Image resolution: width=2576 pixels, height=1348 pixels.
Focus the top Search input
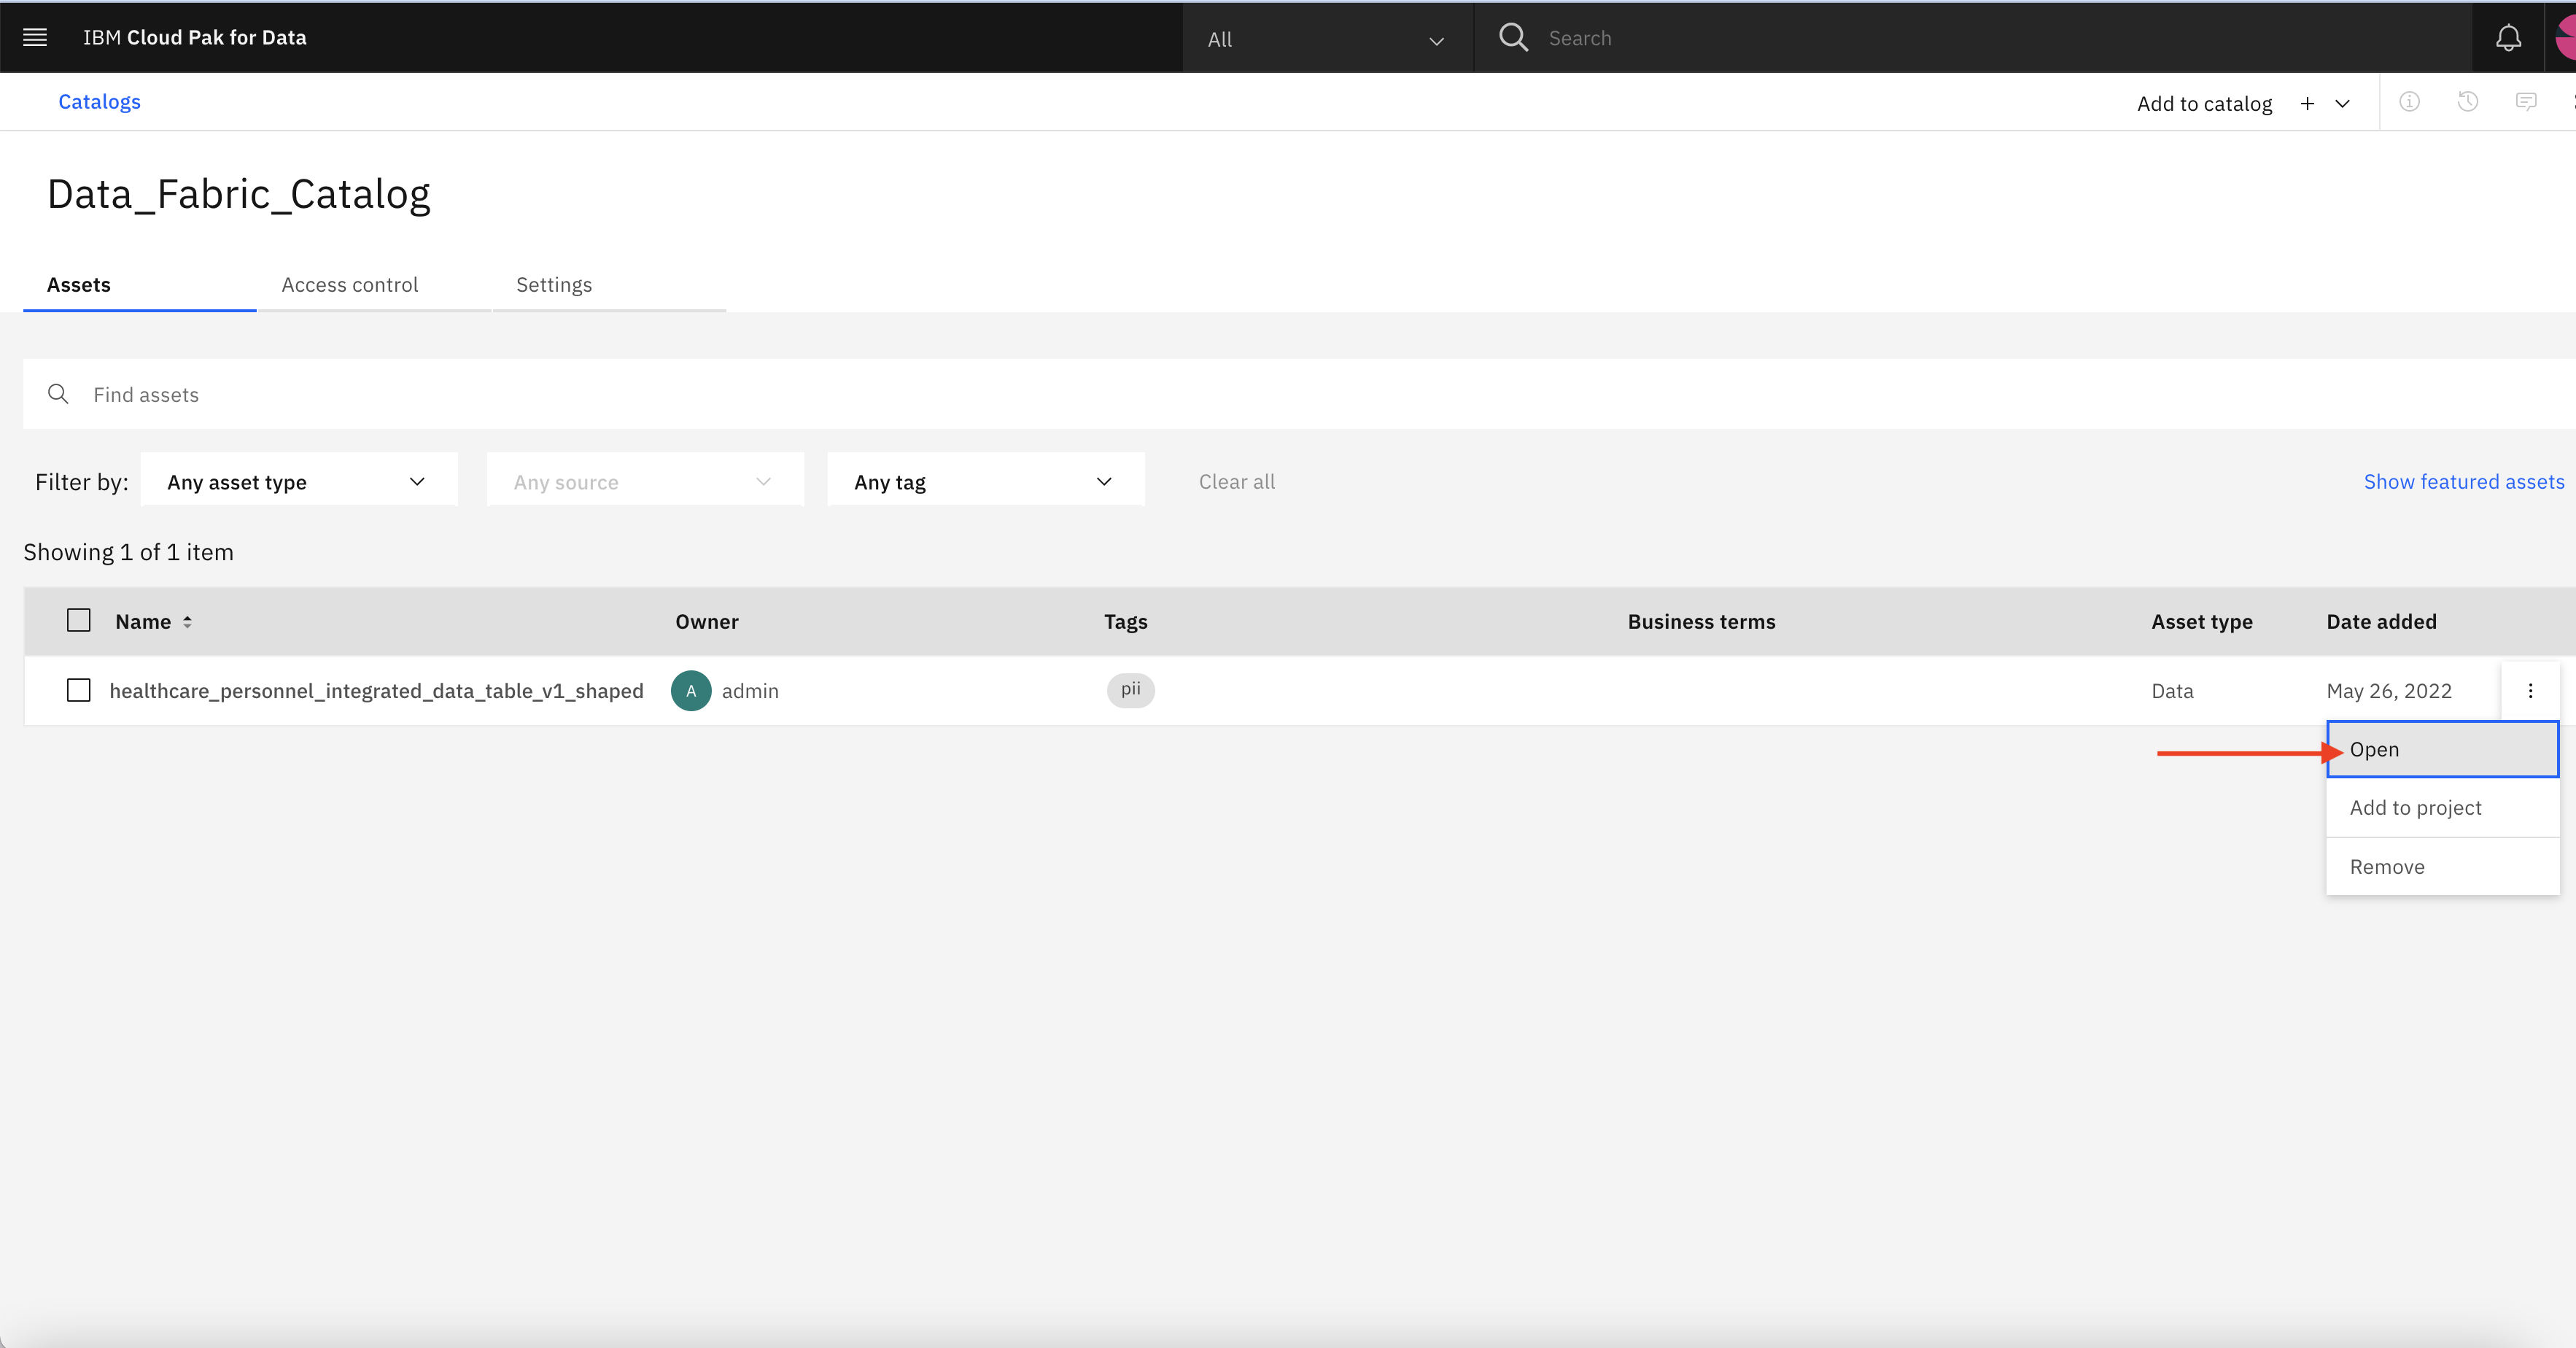click(x=1972, y=38)
